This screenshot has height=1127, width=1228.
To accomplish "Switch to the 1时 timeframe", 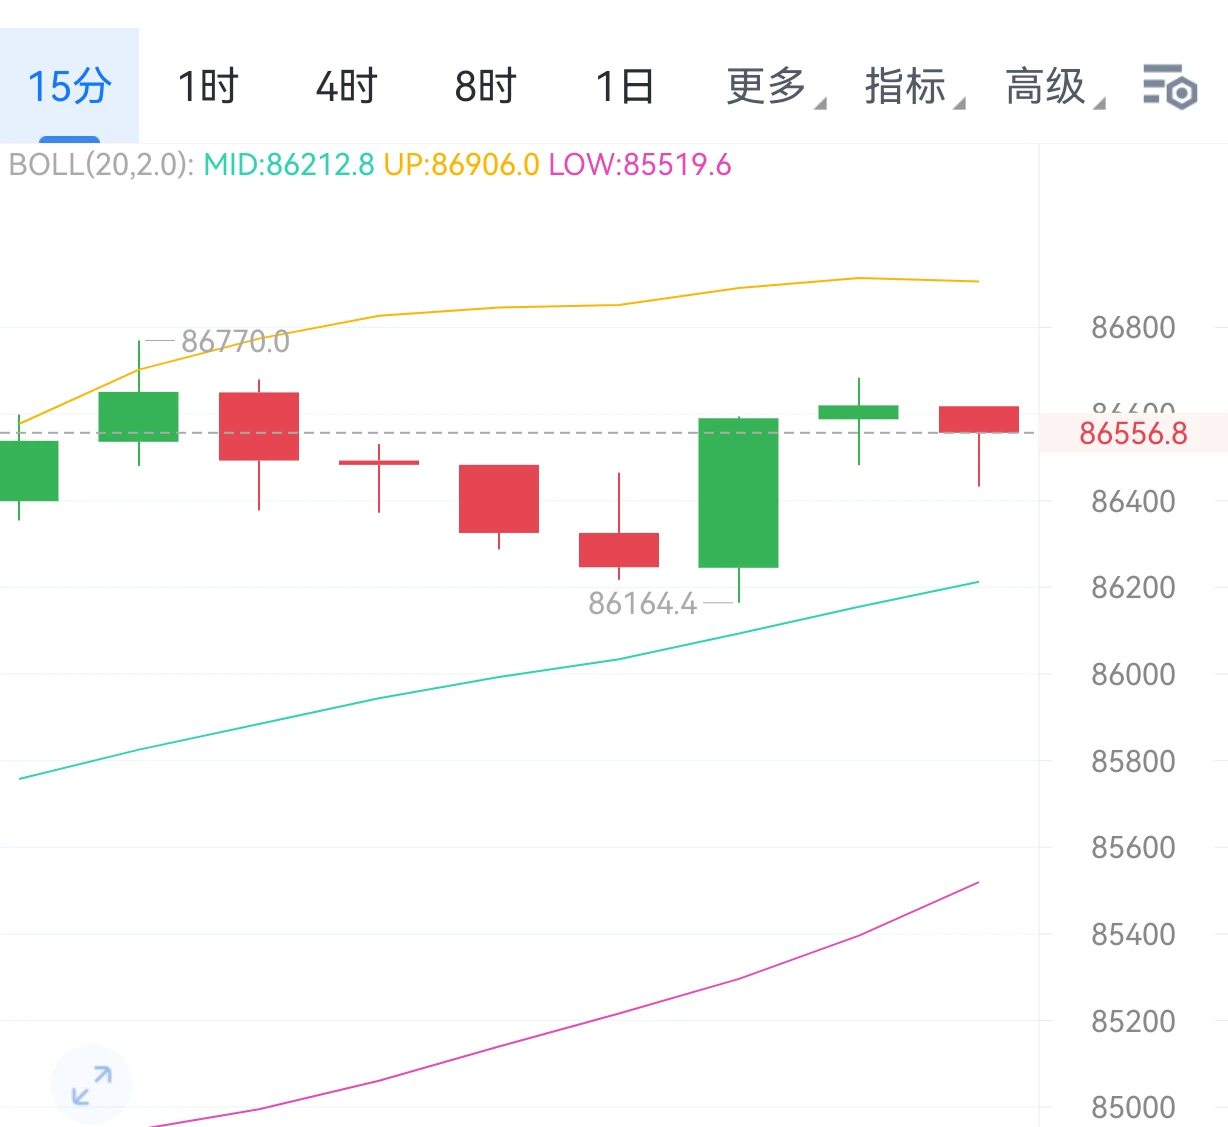I will 208,86.
